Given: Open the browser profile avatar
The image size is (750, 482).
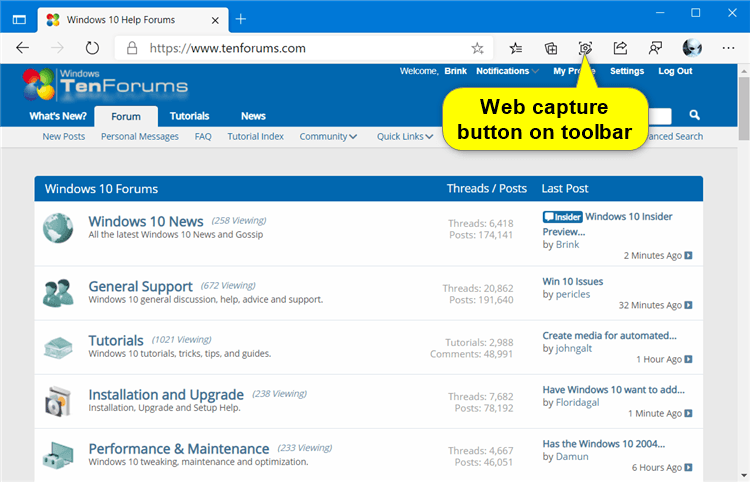Looking at the screenshot, I should [692, 48].
